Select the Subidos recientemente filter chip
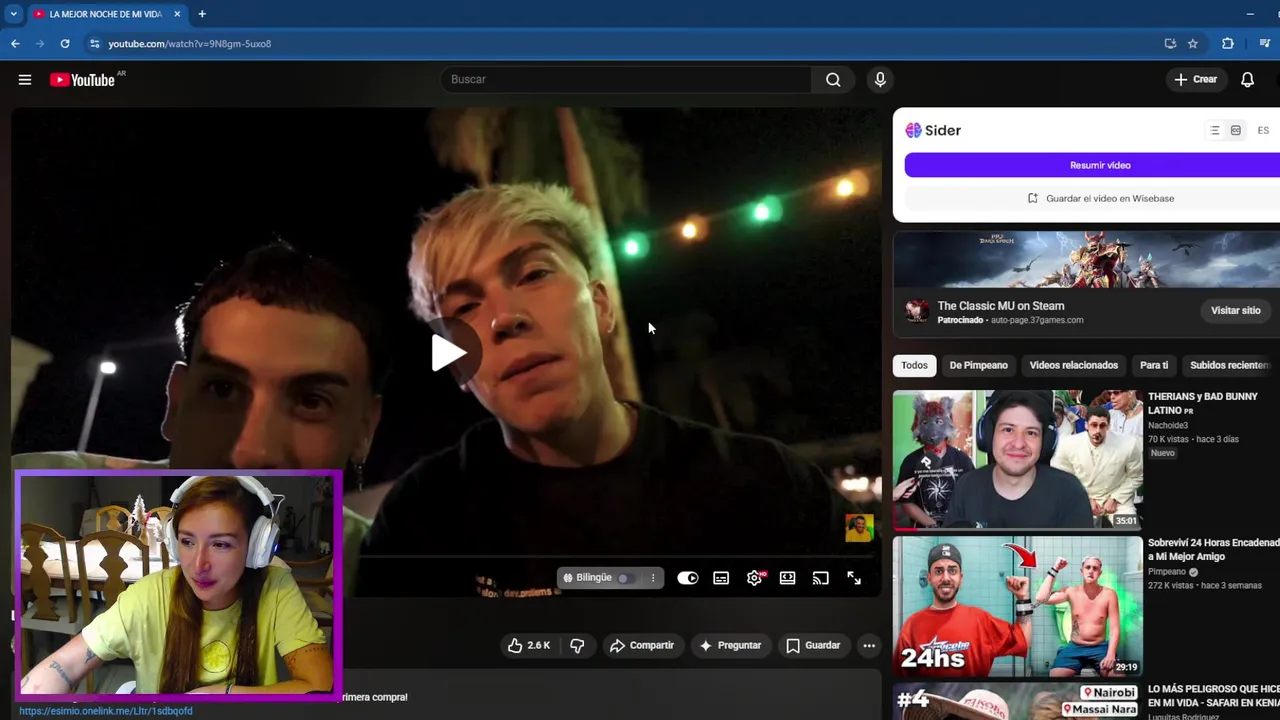The height and width of the screenshot is (720, 1280). pyautogui.click(x=1230, y=365)
